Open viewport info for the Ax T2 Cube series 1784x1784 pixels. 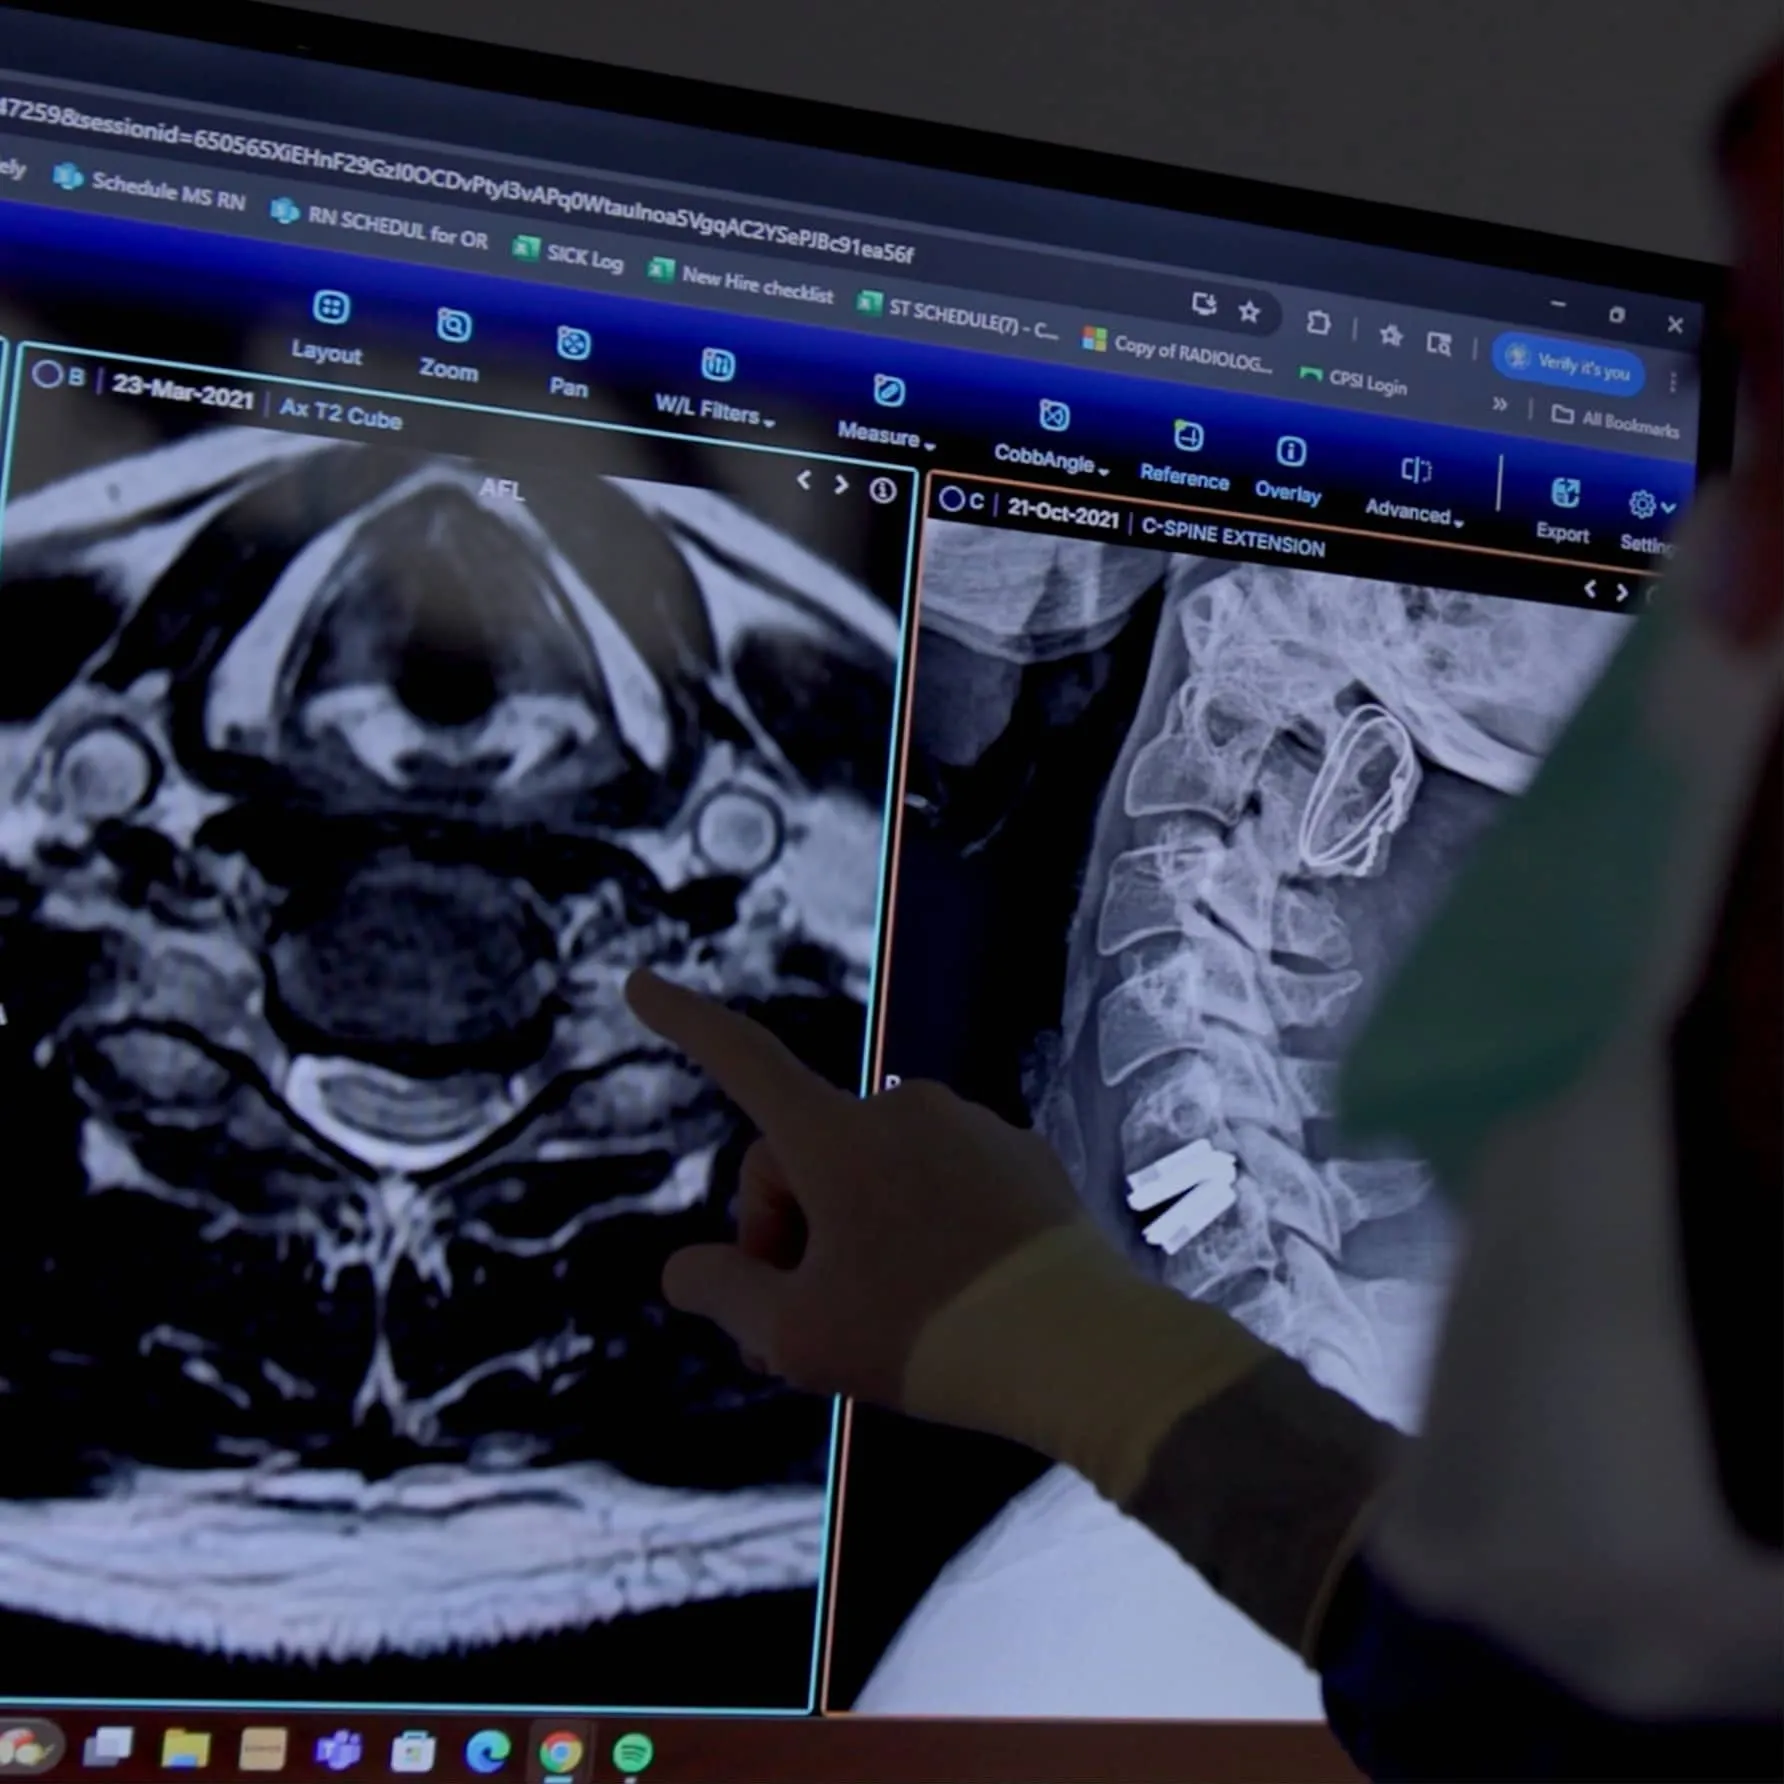click(883, 489)
